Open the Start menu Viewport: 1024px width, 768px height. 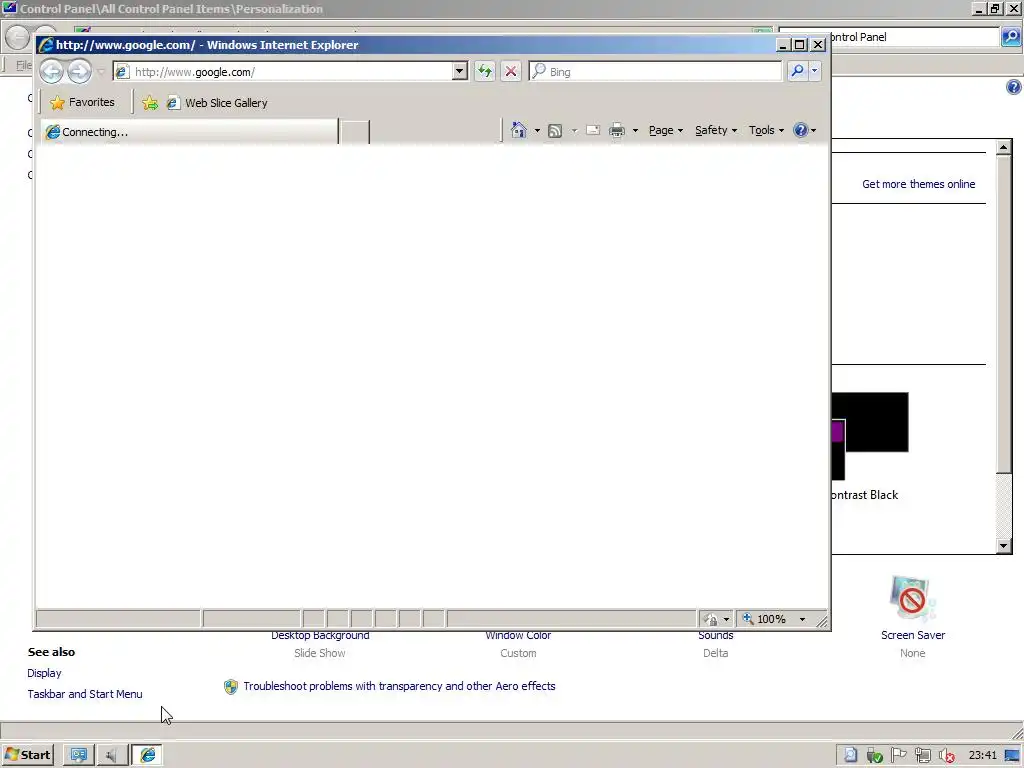[27, 755]
